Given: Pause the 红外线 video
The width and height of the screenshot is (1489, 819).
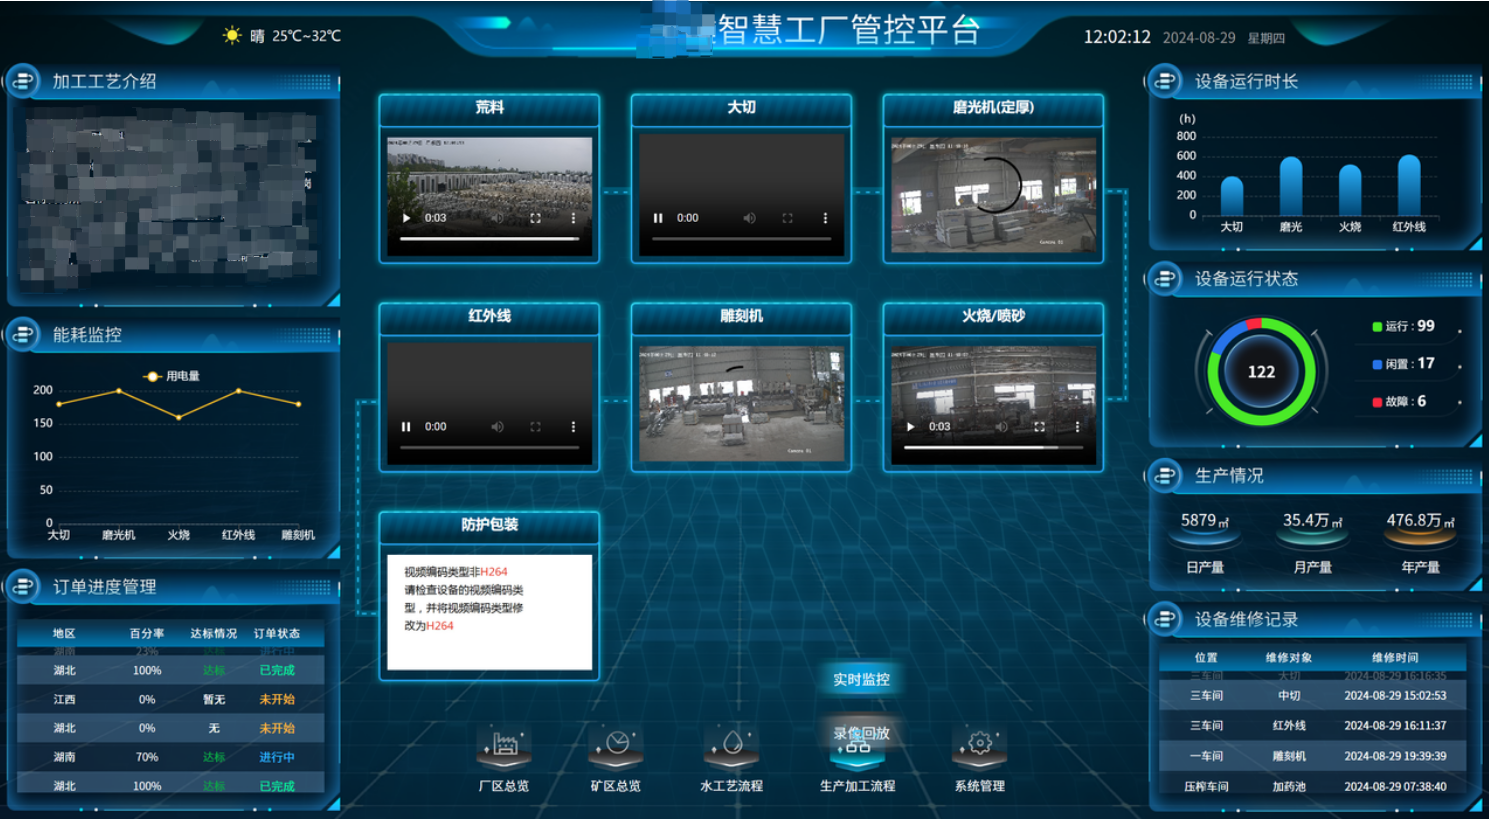Looking at the screenshot, I should [406, 427].
